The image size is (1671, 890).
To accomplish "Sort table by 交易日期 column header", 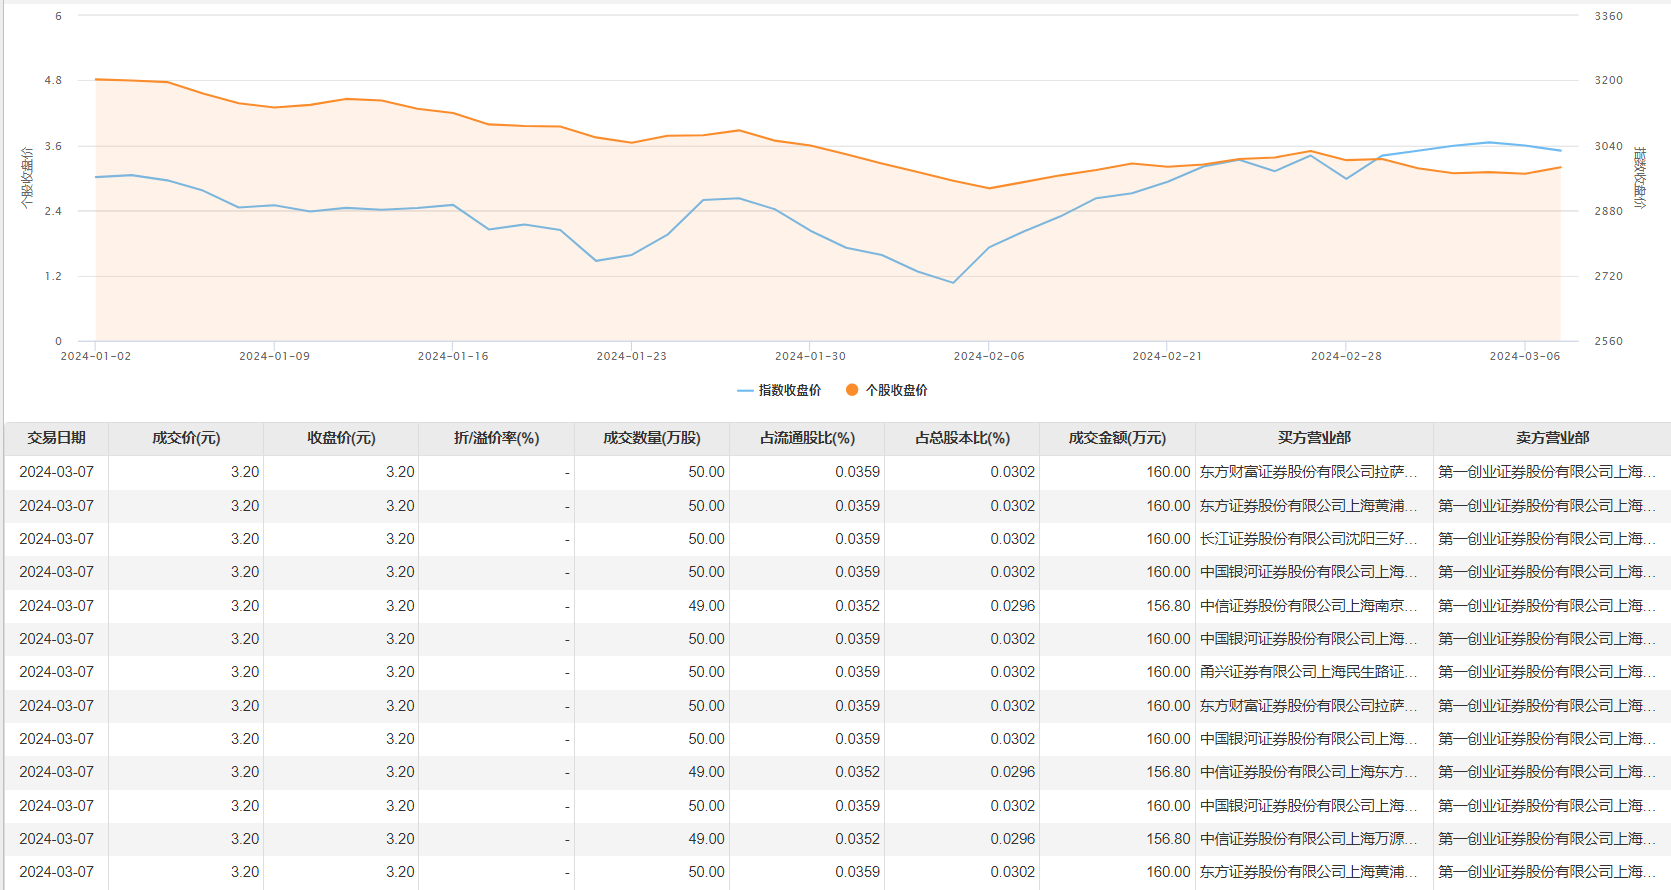I will (x=56, y=438).
